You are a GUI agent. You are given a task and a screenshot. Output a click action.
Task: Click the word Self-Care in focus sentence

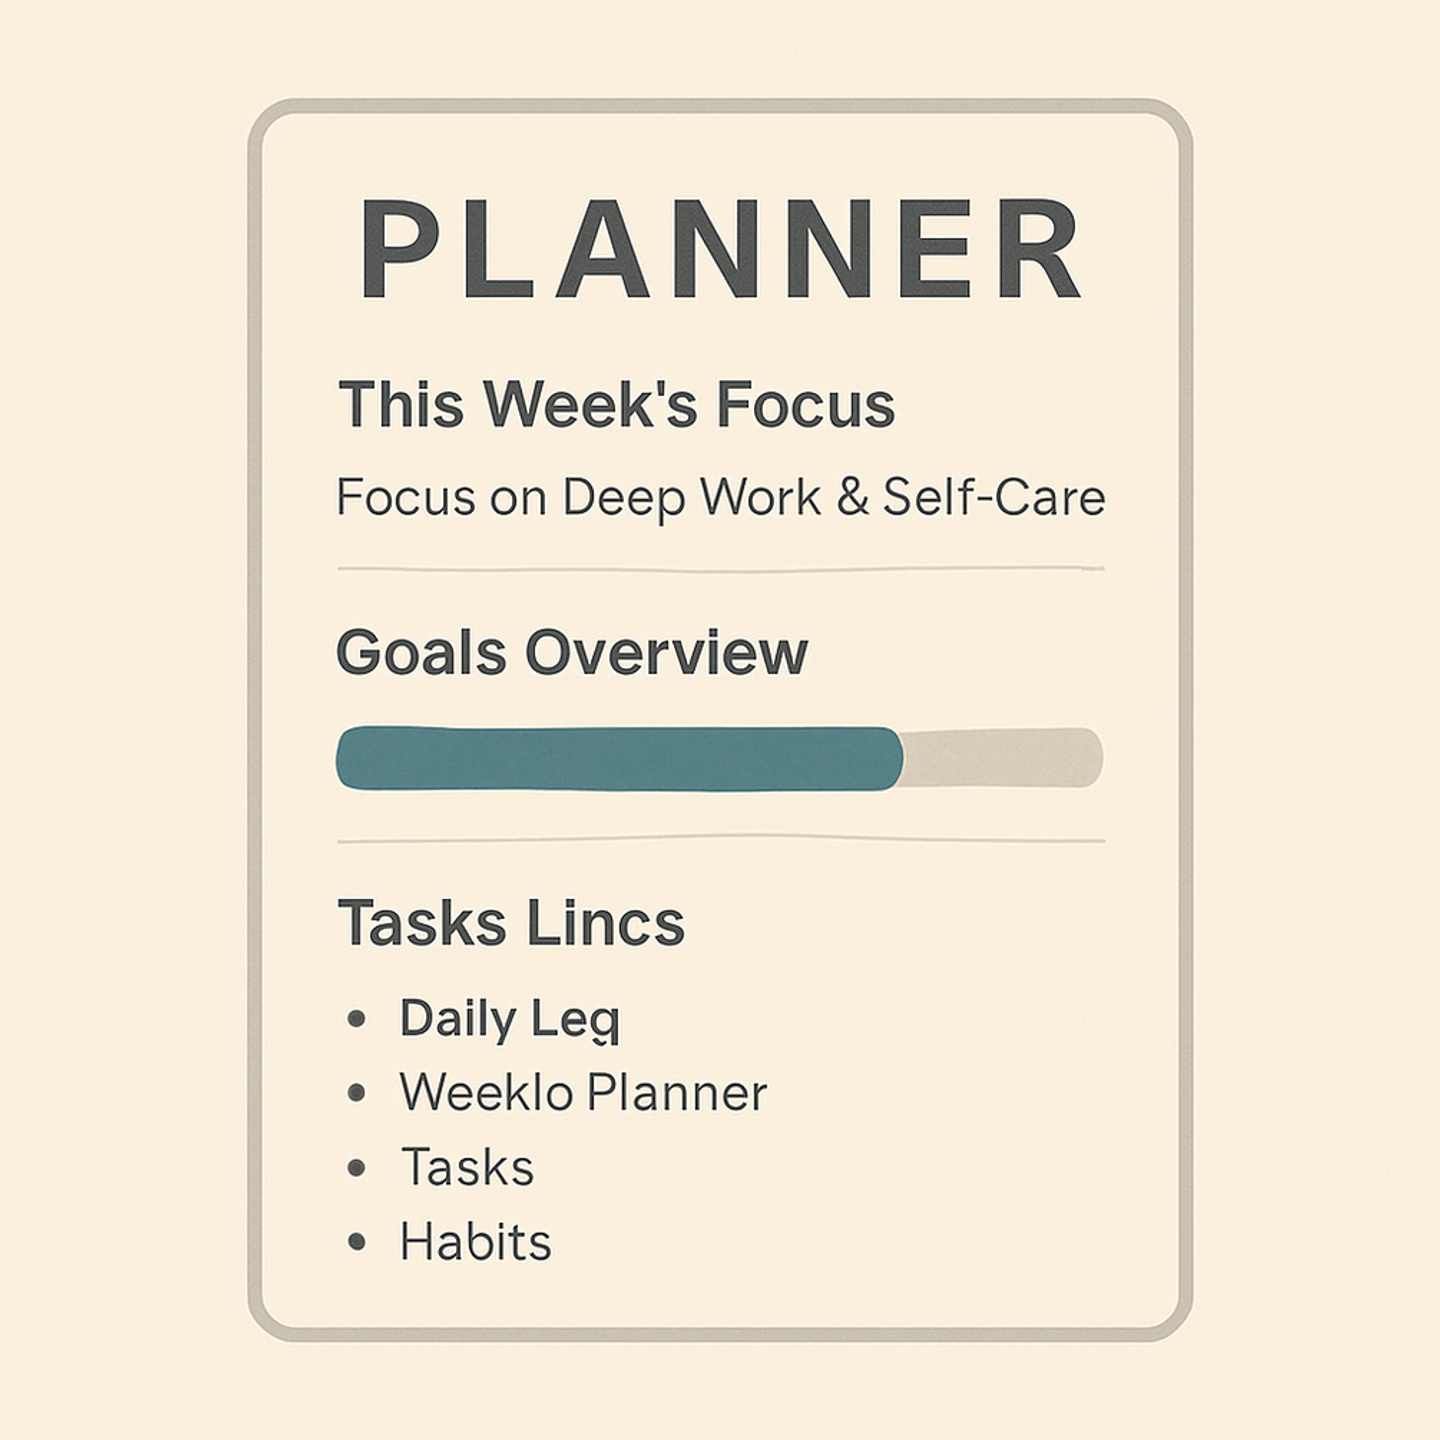pos(994,497)
